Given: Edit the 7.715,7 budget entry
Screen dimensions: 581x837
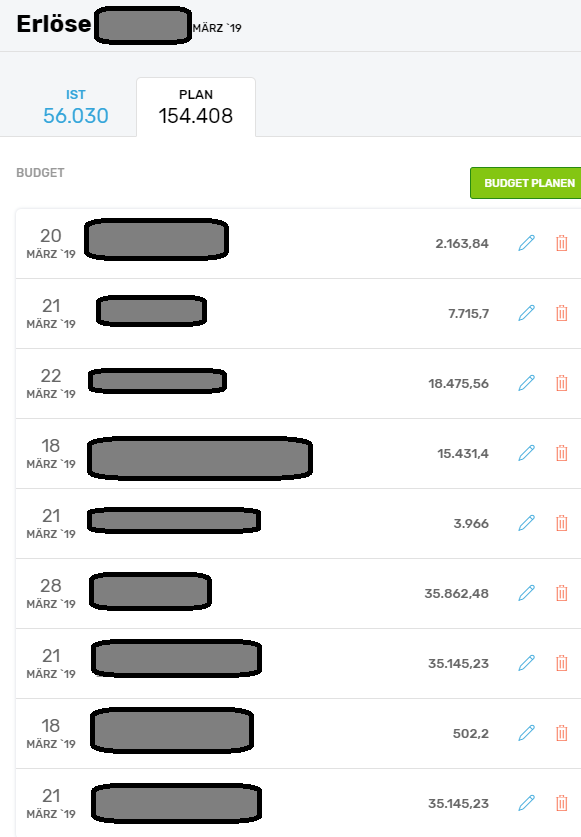Looking at the screenshot, I should coord(527,313).
